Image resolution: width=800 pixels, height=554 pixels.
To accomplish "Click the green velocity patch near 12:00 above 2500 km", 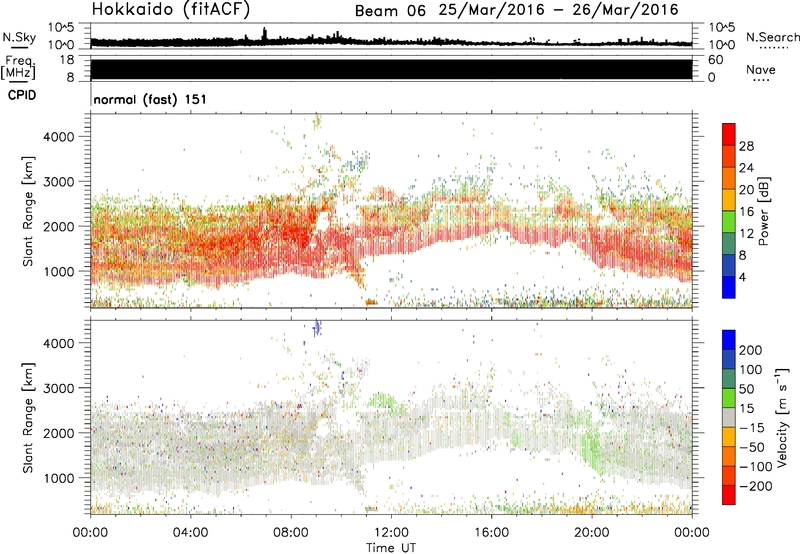I will coord(381,399).
